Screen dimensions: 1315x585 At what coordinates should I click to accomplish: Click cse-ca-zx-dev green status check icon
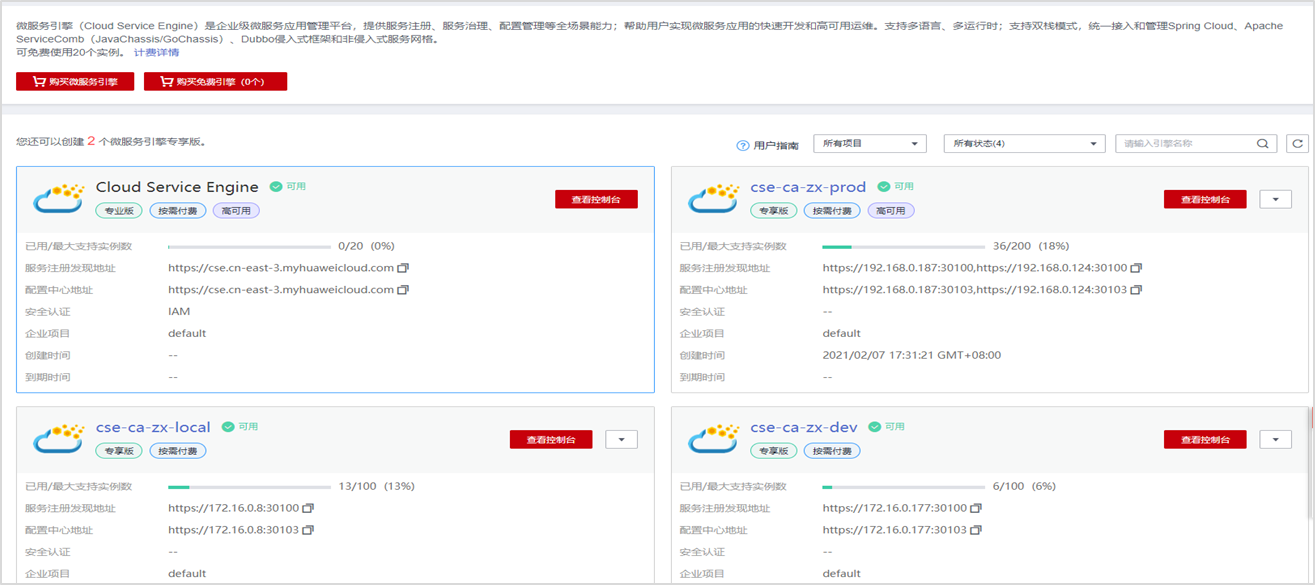875,427
